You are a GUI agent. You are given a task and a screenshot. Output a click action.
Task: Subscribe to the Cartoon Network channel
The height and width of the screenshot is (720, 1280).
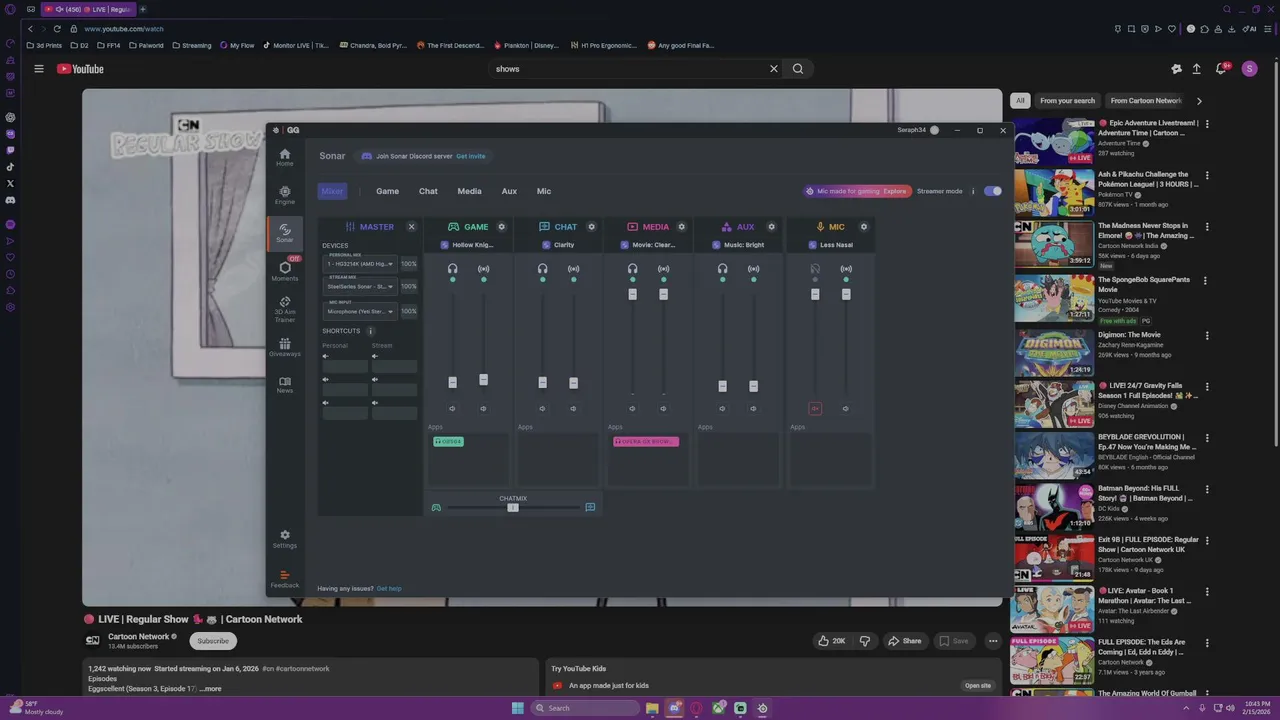(x=213, y=641)
